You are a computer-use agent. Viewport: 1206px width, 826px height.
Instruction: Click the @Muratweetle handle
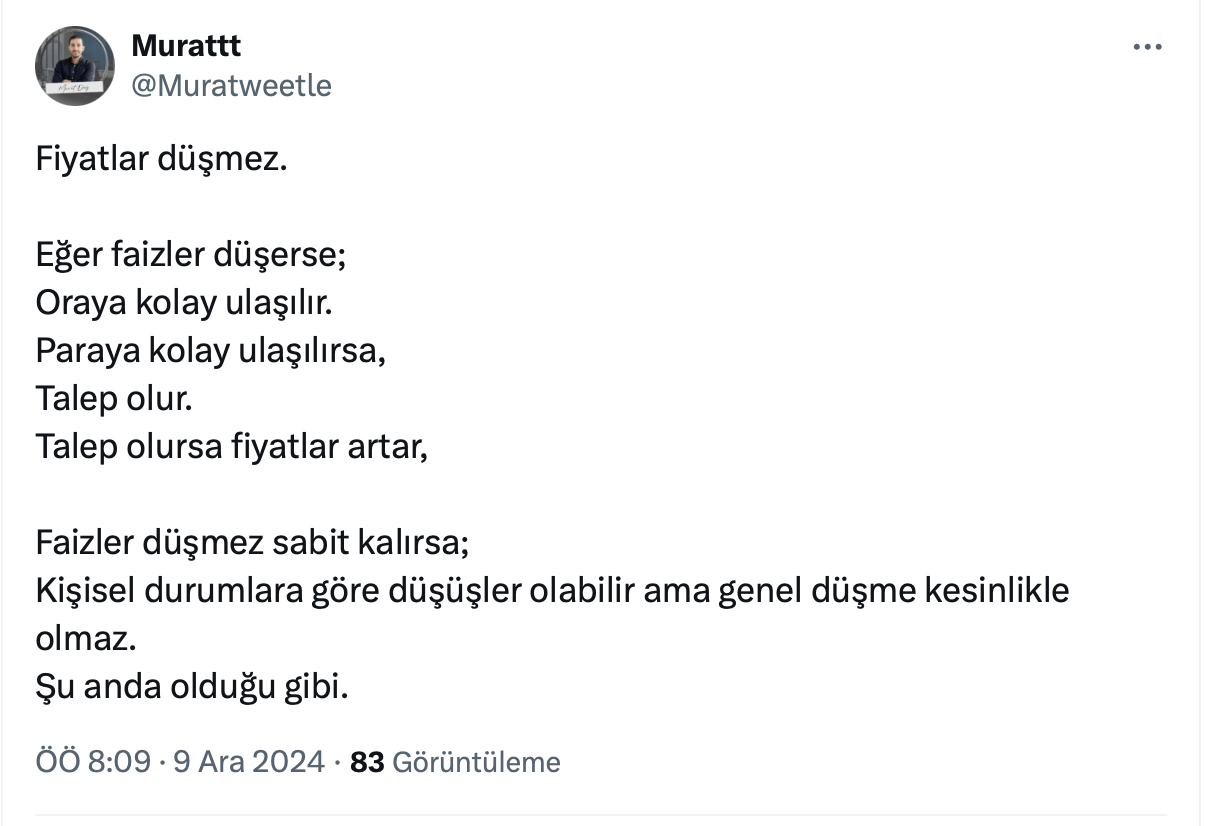pyautogui.click(x=231, y=86)
